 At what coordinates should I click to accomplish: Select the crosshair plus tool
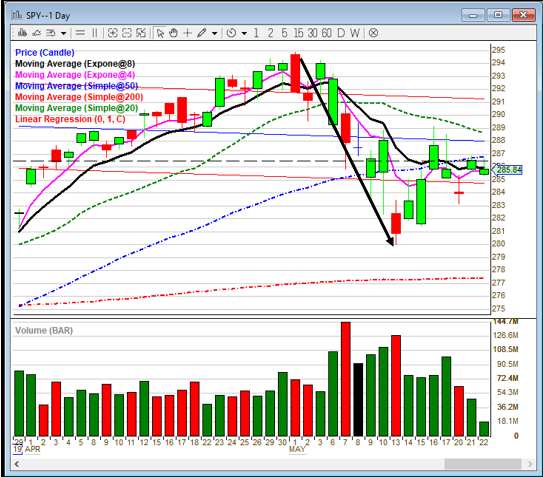187,33
